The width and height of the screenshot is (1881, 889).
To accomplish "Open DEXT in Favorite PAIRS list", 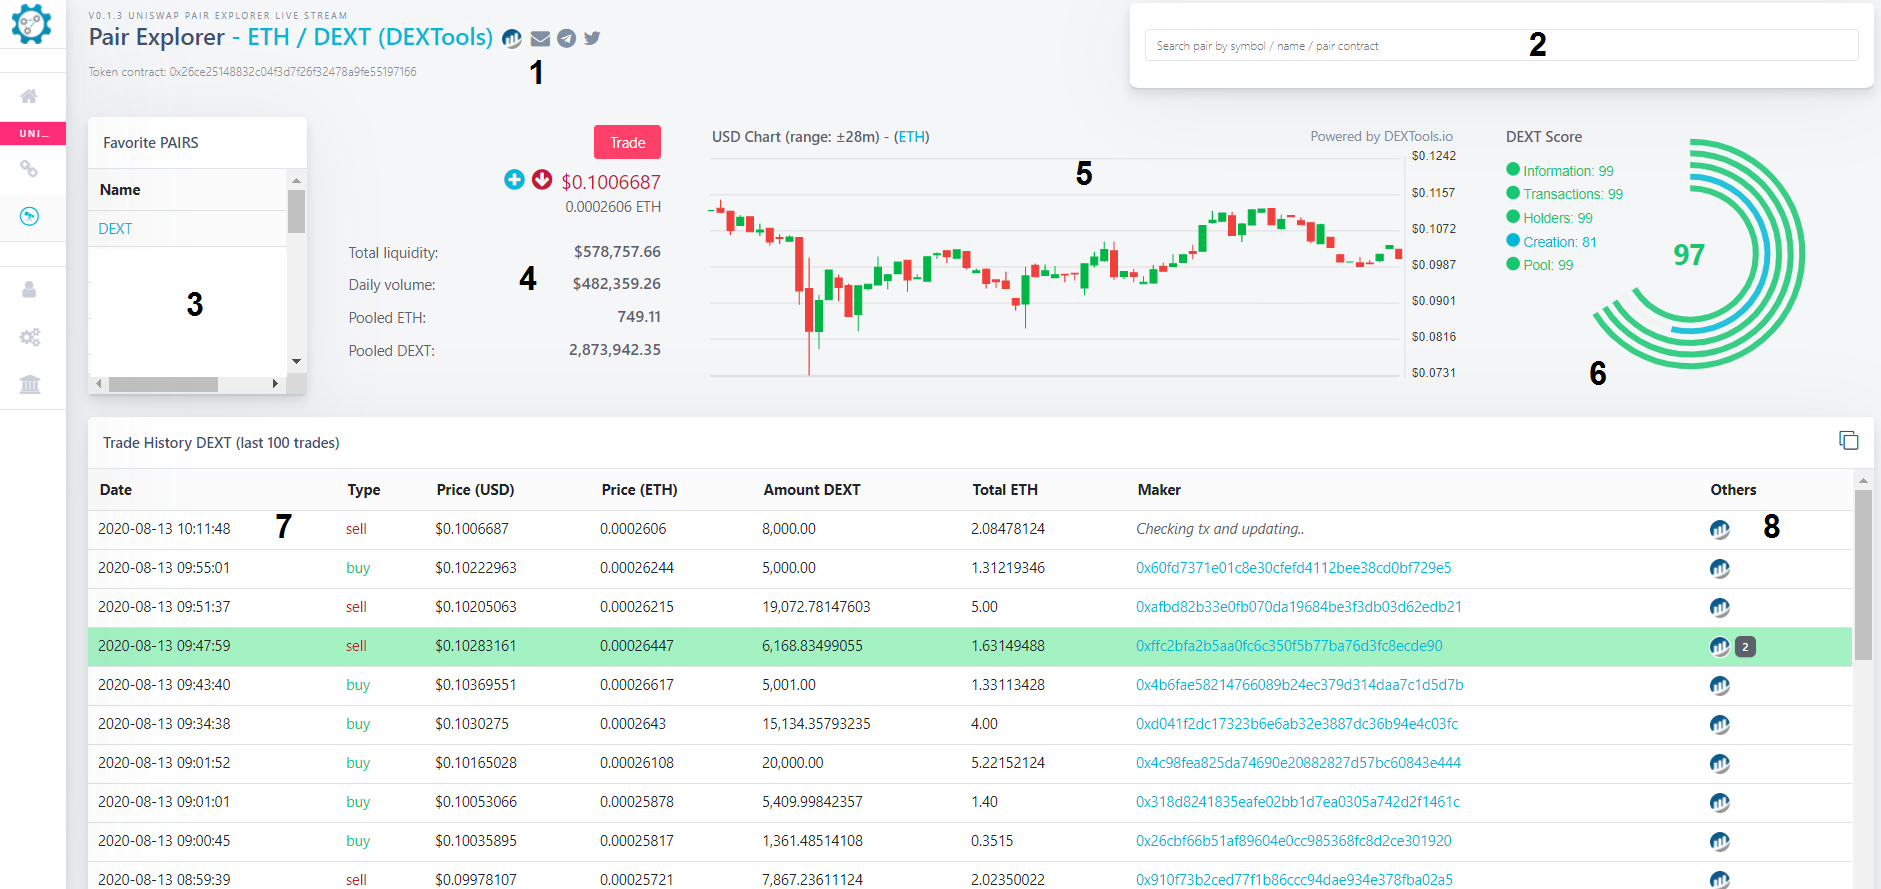I will point(115,228).
